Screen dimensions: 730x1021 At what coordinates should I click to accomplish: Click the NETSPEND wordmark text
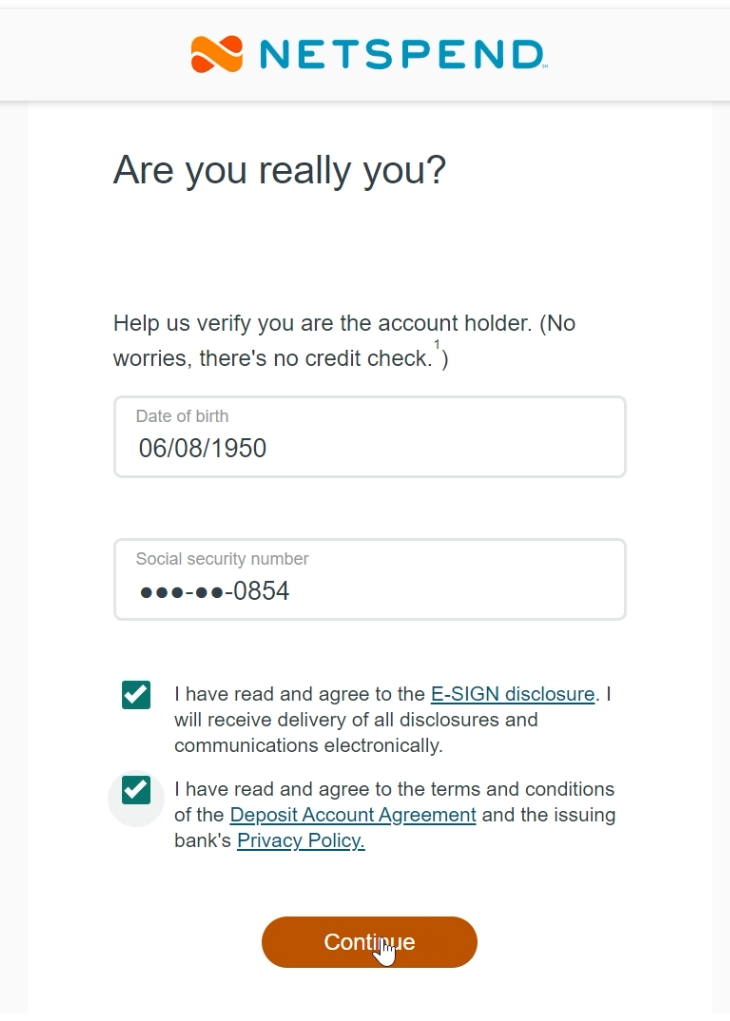[401, 54]
